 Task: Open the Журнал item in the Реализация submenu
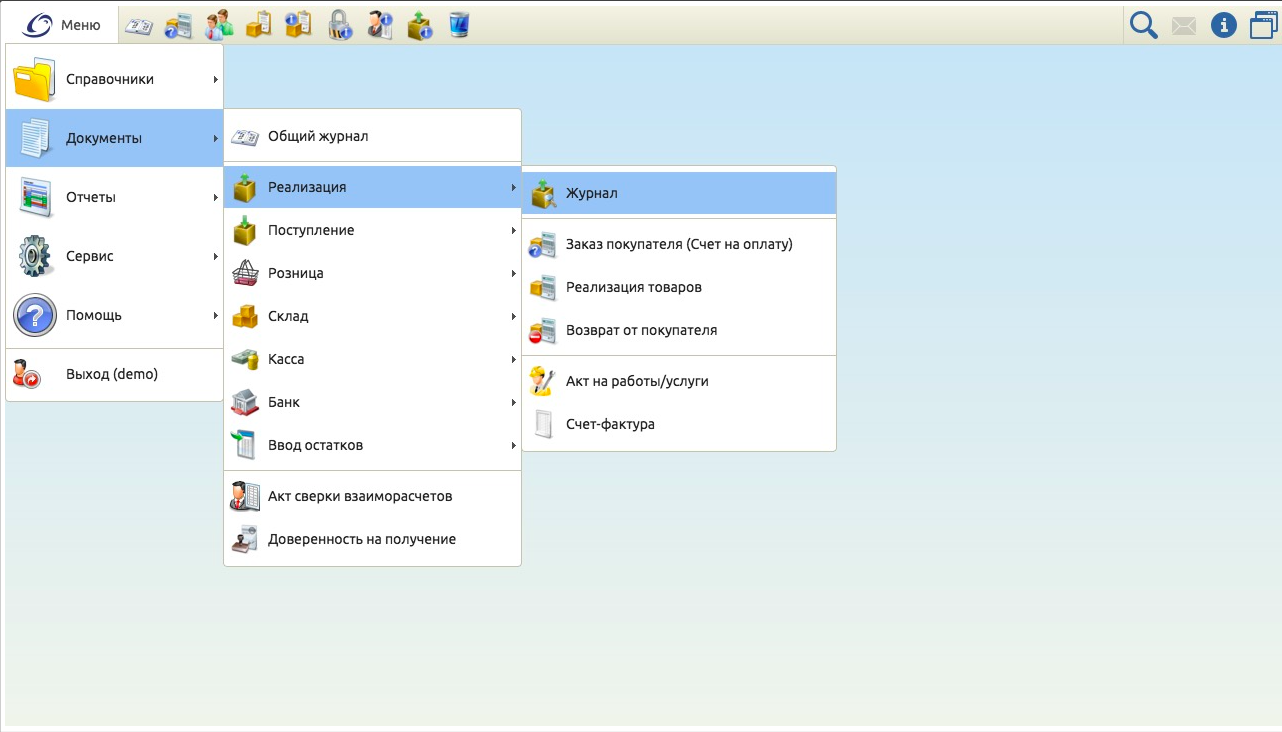(679, 193)
